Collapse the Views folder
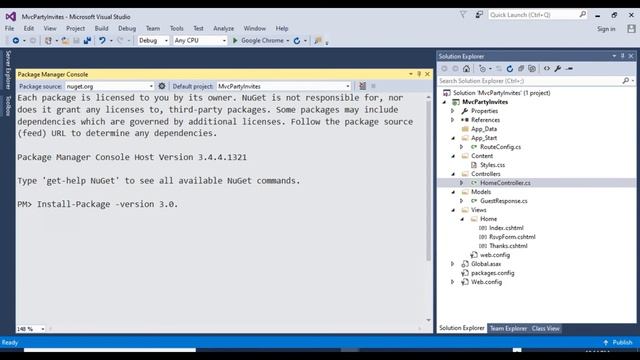The image size is (640, 360). click(453, 210)
